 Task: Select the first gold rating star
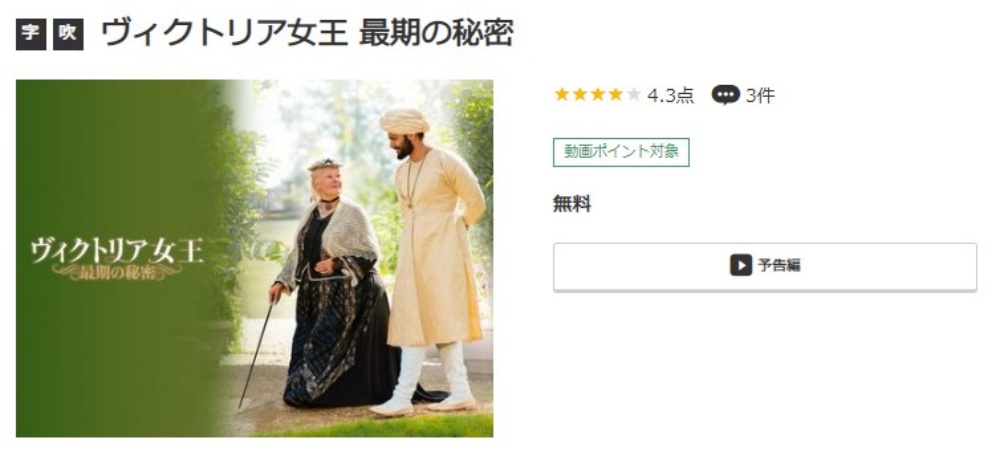[x=562, y=95]
